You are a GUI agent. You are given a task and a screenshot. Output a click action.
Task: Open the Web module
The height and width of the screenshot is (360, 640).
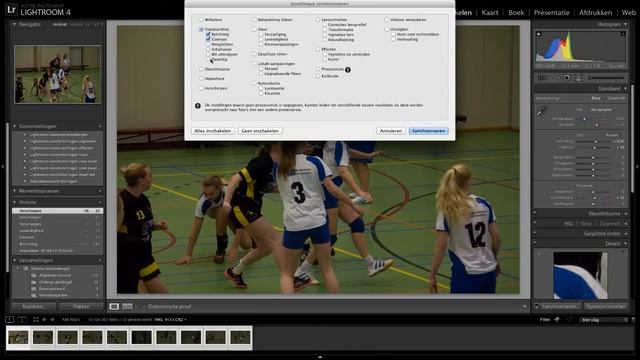pyautogui.click(x=629, y=13)
